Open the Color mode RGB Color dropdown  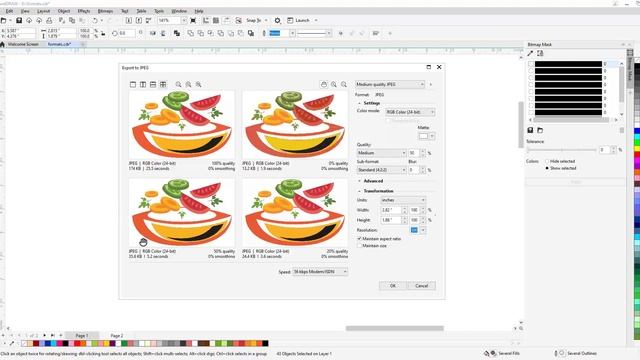(410, 112)
